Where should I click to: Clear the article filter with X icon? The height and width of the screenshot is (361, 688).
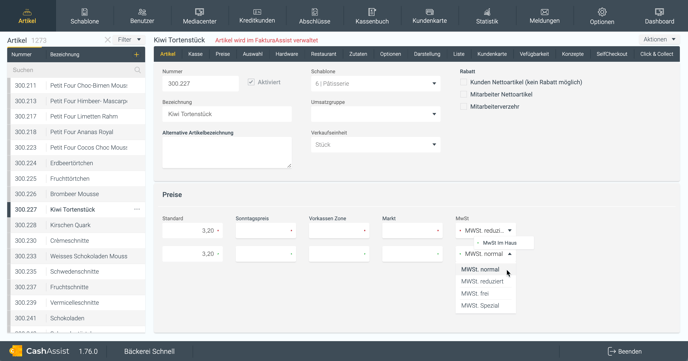tap(108, 40)
